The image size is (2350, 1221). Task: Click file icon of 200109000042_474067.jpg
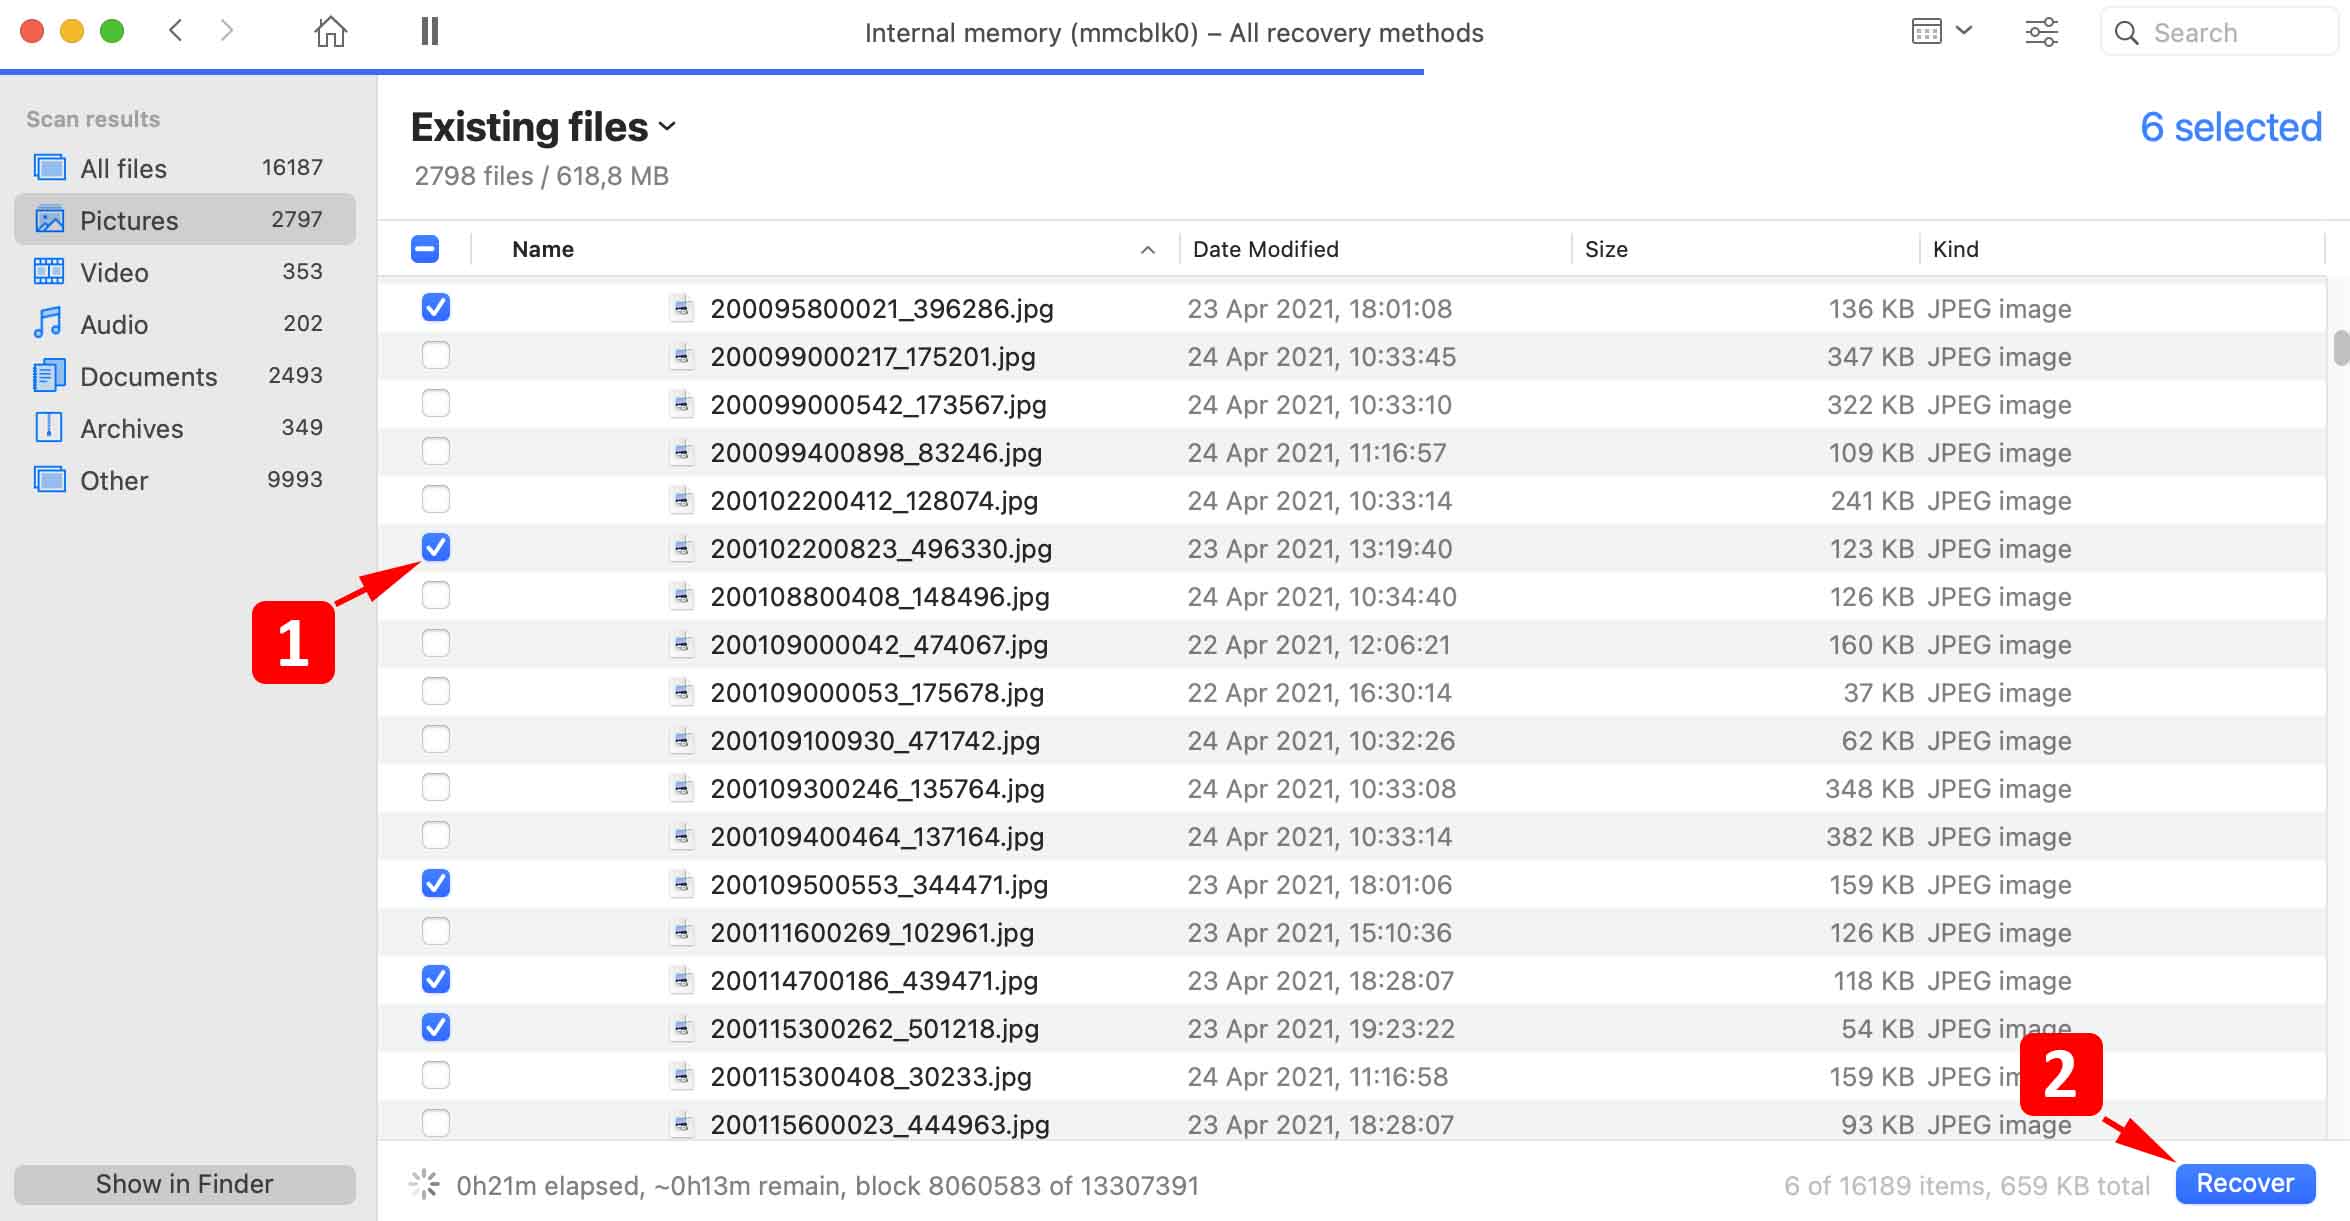pyautogui.click(x=681, y=643)
